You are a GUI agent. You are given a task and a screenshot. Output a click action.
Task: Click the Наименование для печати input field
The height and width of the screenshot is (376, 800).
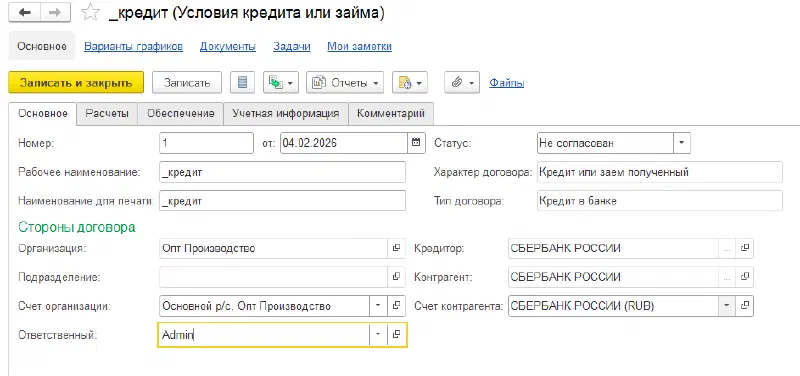282,200
